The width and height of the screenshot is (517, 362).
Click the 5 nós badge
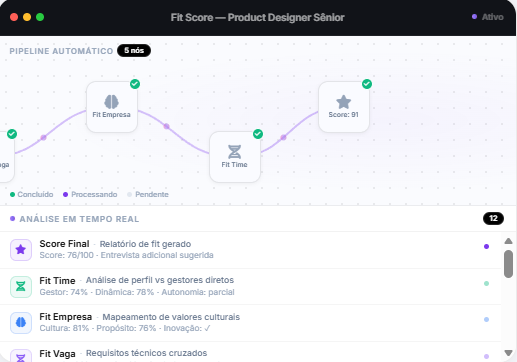point(134,50)
